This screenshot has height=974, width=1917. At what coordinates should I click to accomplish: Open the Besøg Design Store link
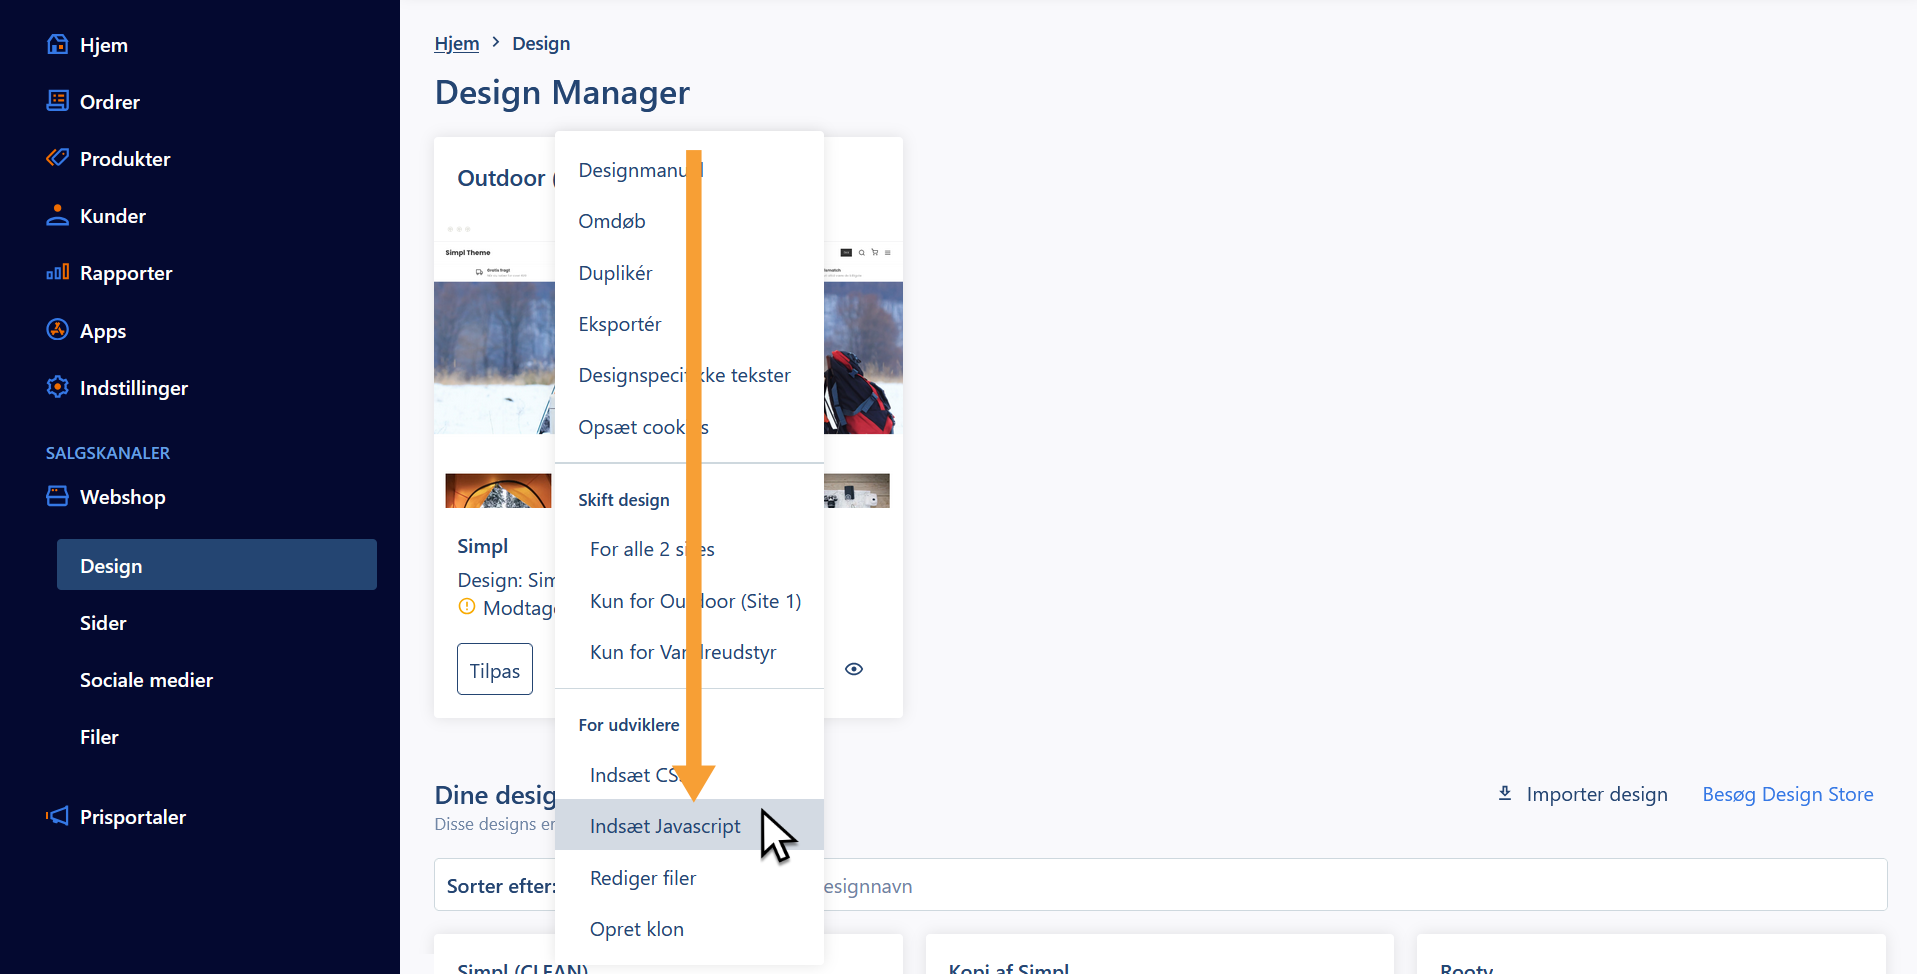(1787, 794)
